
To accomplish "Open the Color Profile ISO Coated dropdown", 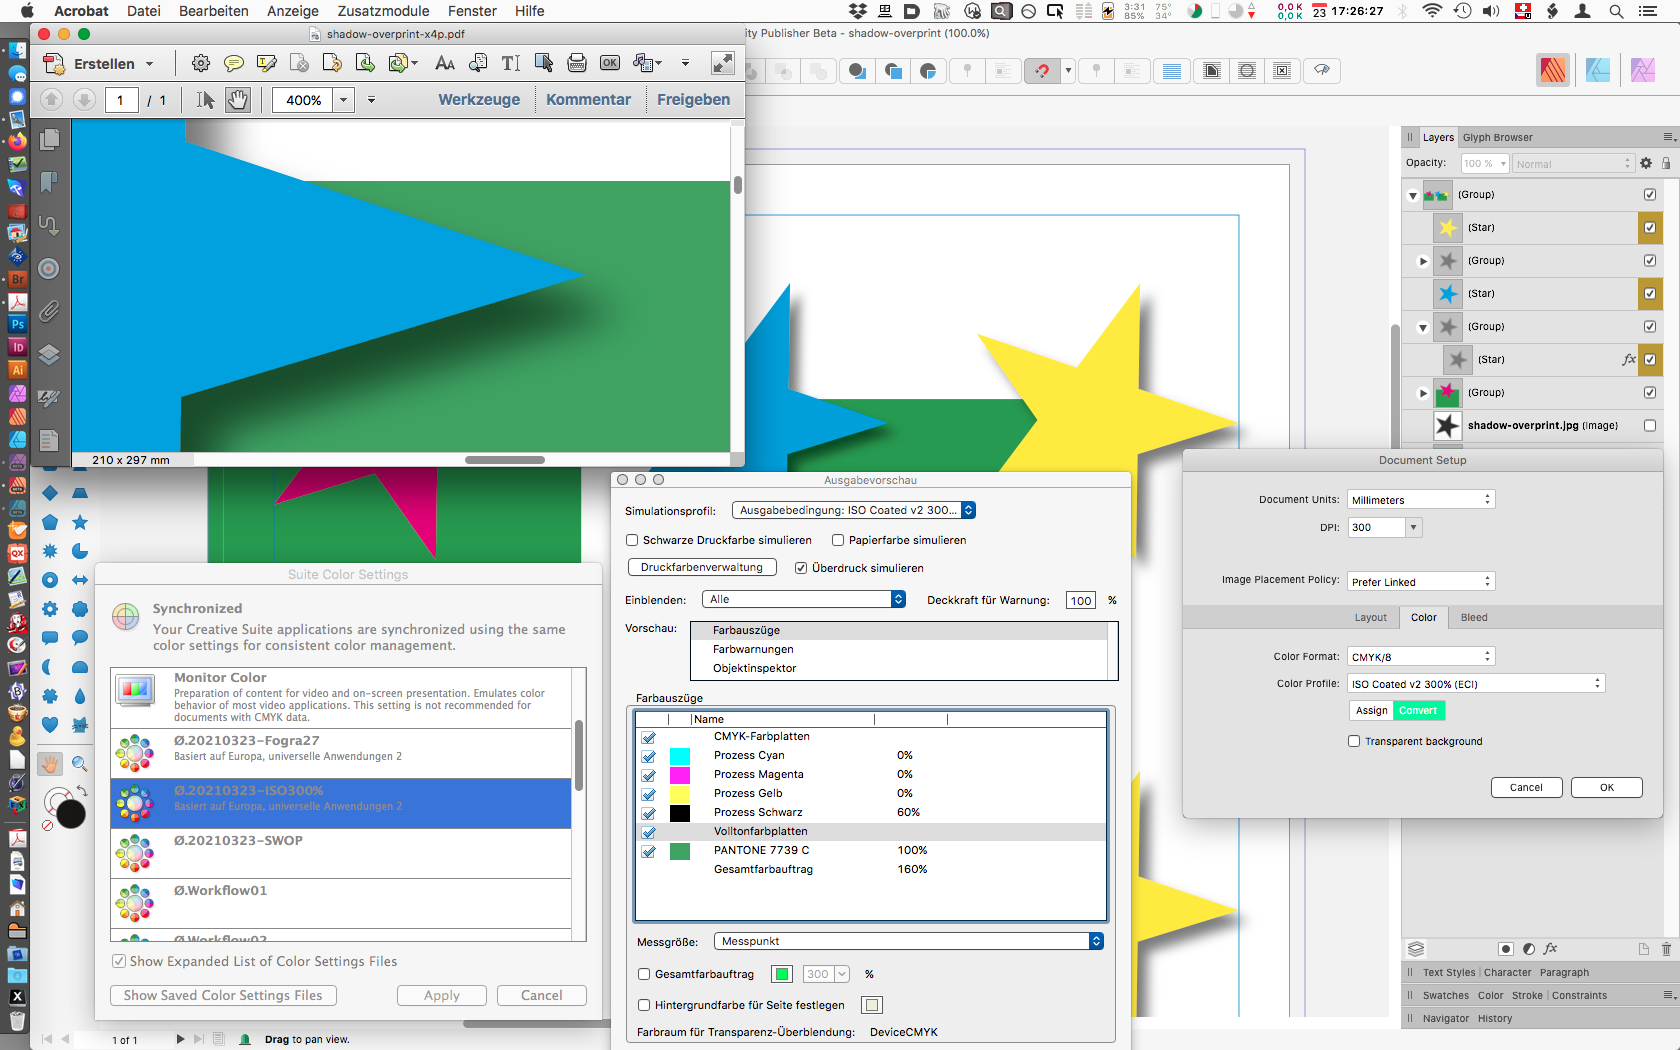I will (1476, 683).
